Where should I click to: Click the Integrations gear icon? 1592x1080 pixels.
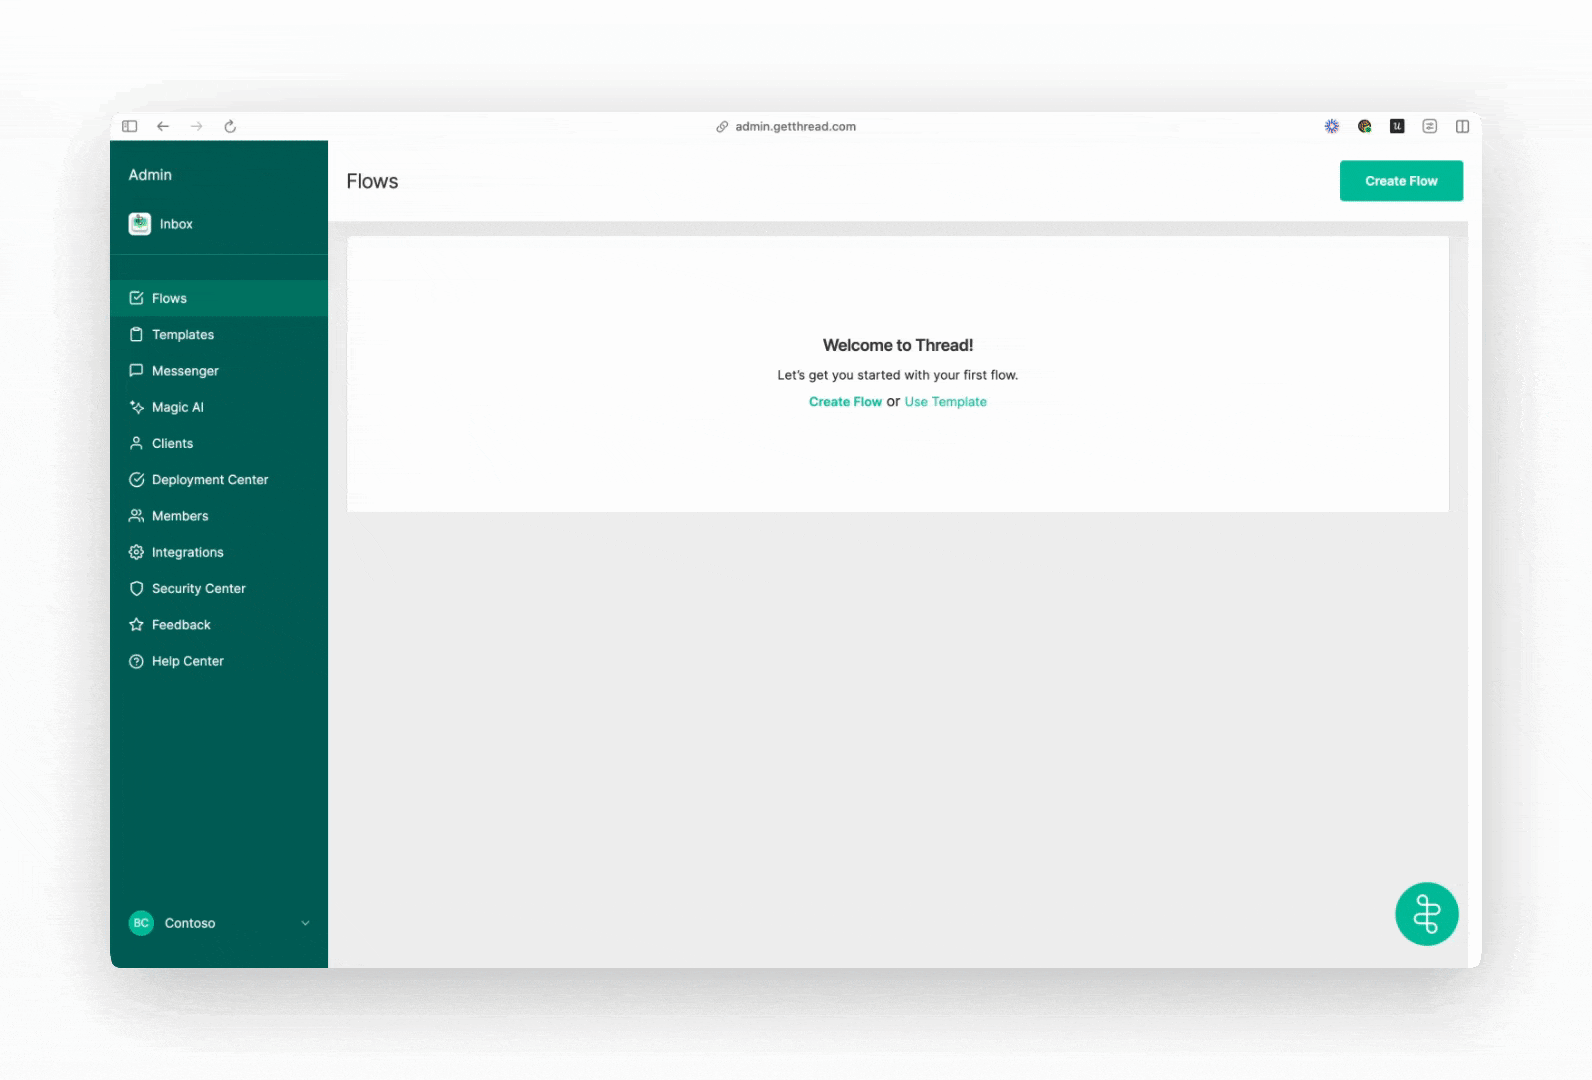[137, 552]
